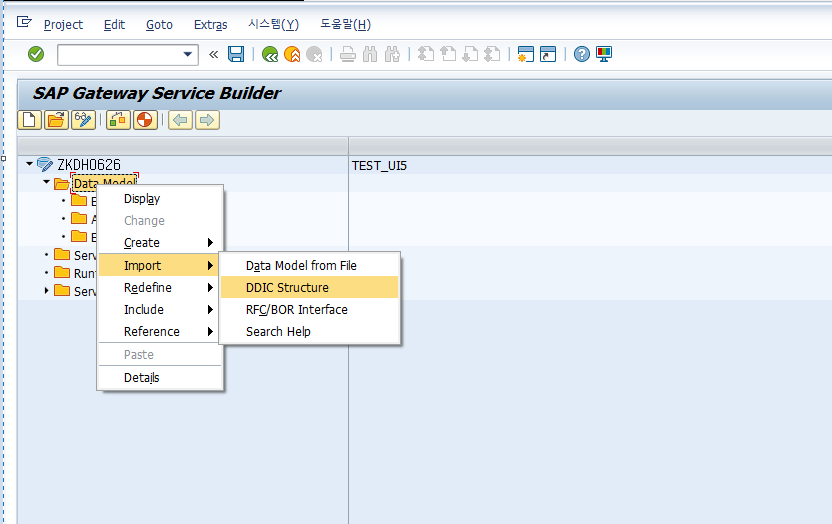Collapse the ZKDH0626 project node
Image resolution: width=832 pixels, height=524 pixels.
29,164
